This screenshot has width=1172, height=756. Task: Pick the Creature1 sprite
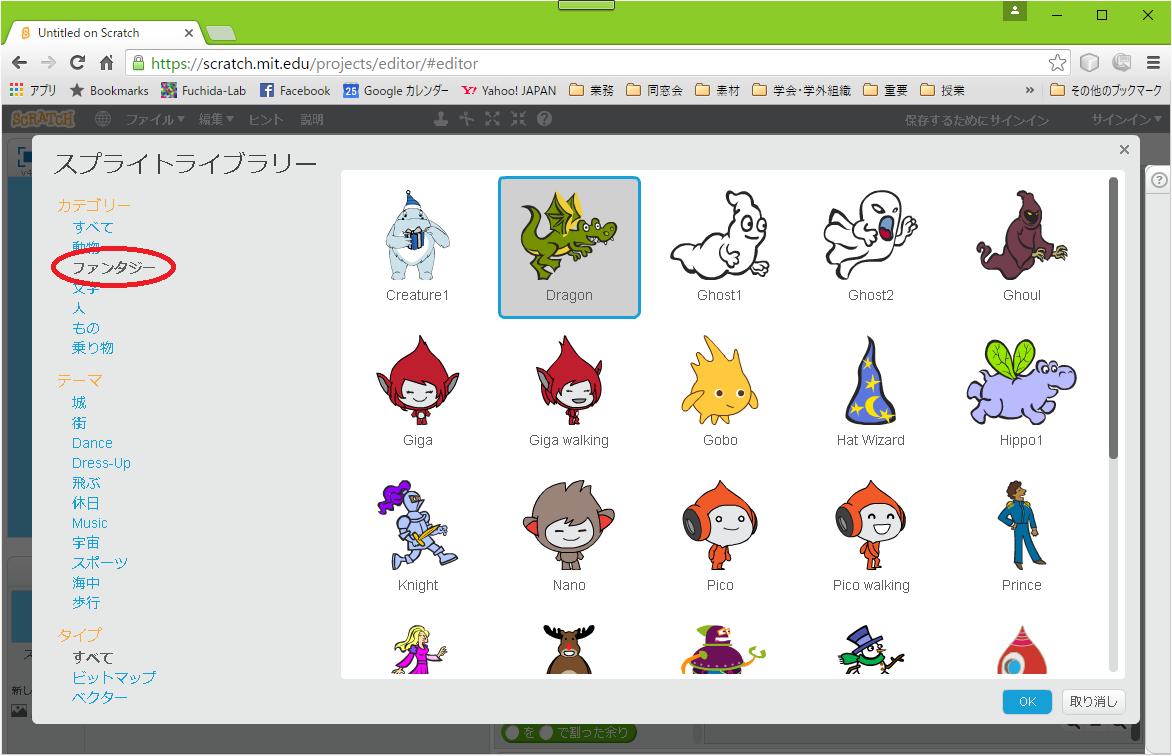point(418,237)
